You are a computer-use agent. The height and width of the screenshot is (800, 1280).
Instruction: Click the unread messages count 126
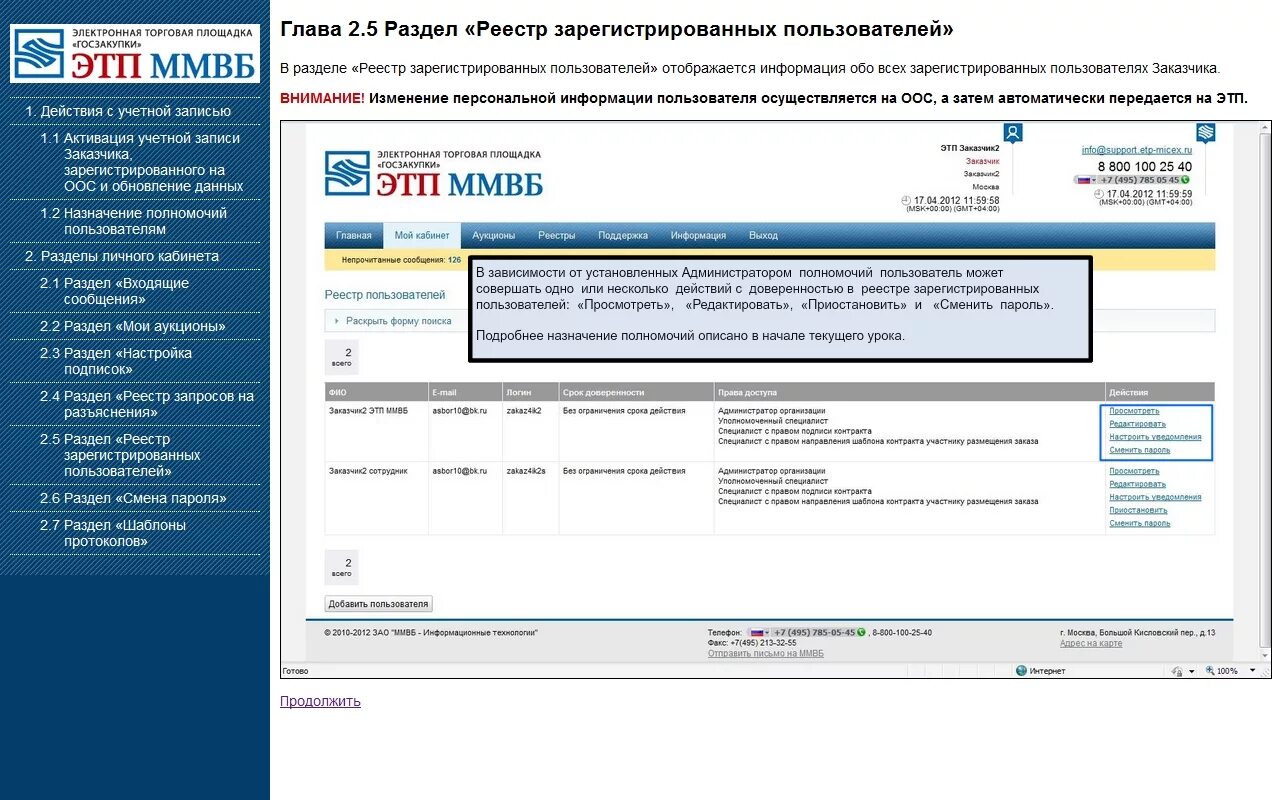tap(454, 260)
